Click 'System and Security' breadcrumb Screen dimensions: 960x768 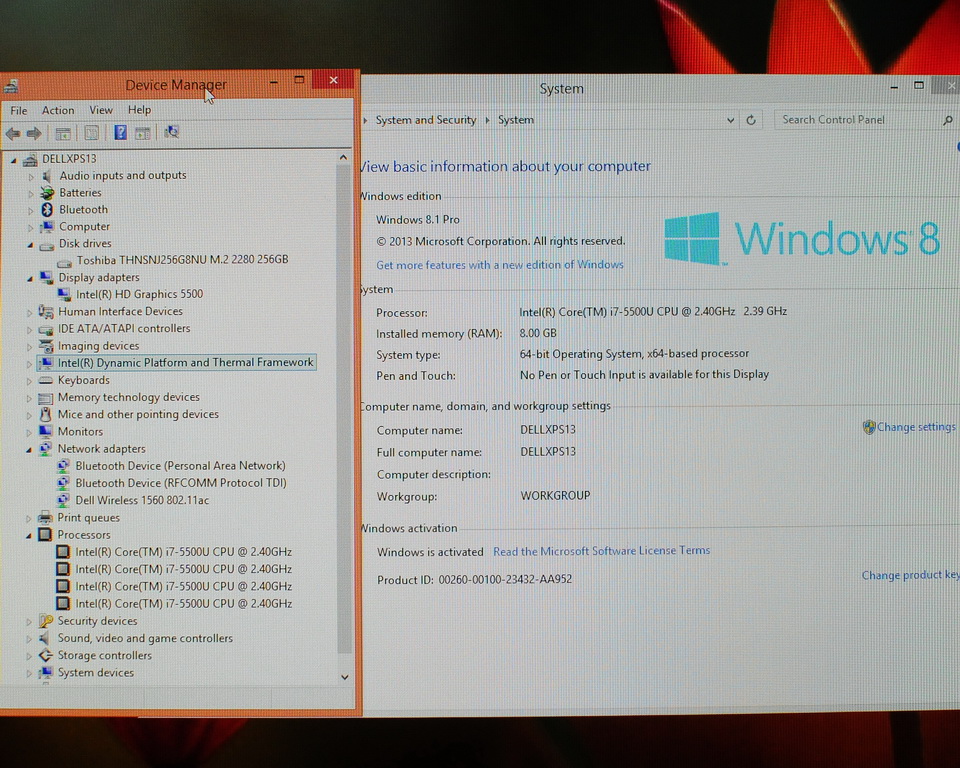pos(426,120)
